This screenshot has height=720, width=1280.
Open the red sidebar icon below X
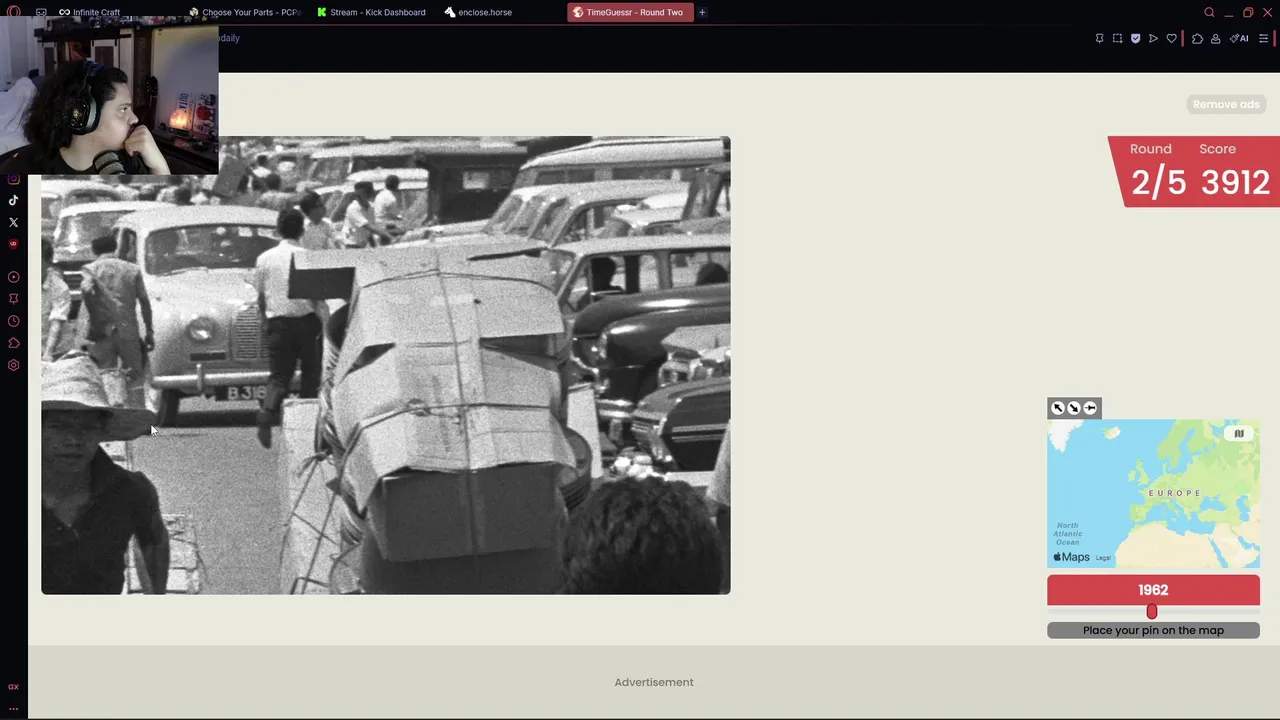click(13, 244)
